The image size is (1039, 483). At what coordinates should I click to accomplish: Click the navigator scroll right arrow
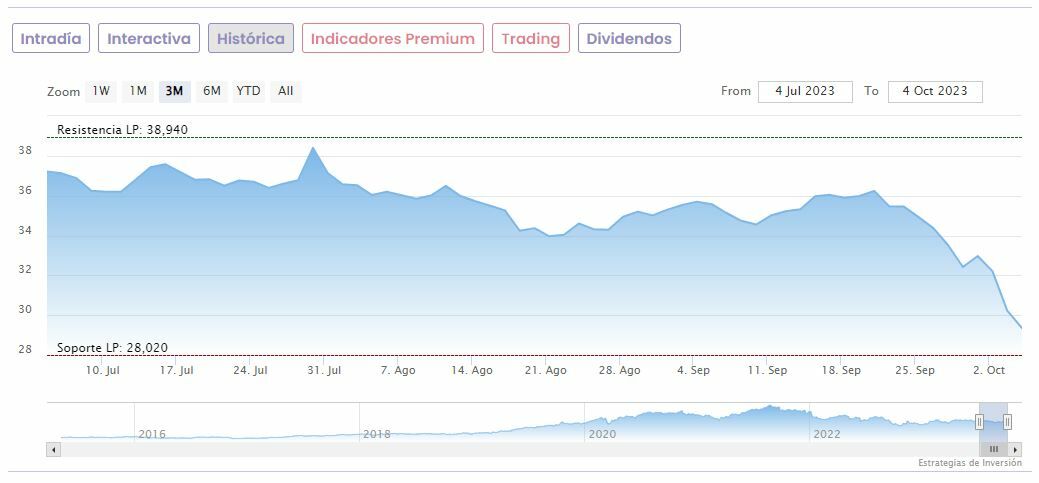click(1015, 450)
